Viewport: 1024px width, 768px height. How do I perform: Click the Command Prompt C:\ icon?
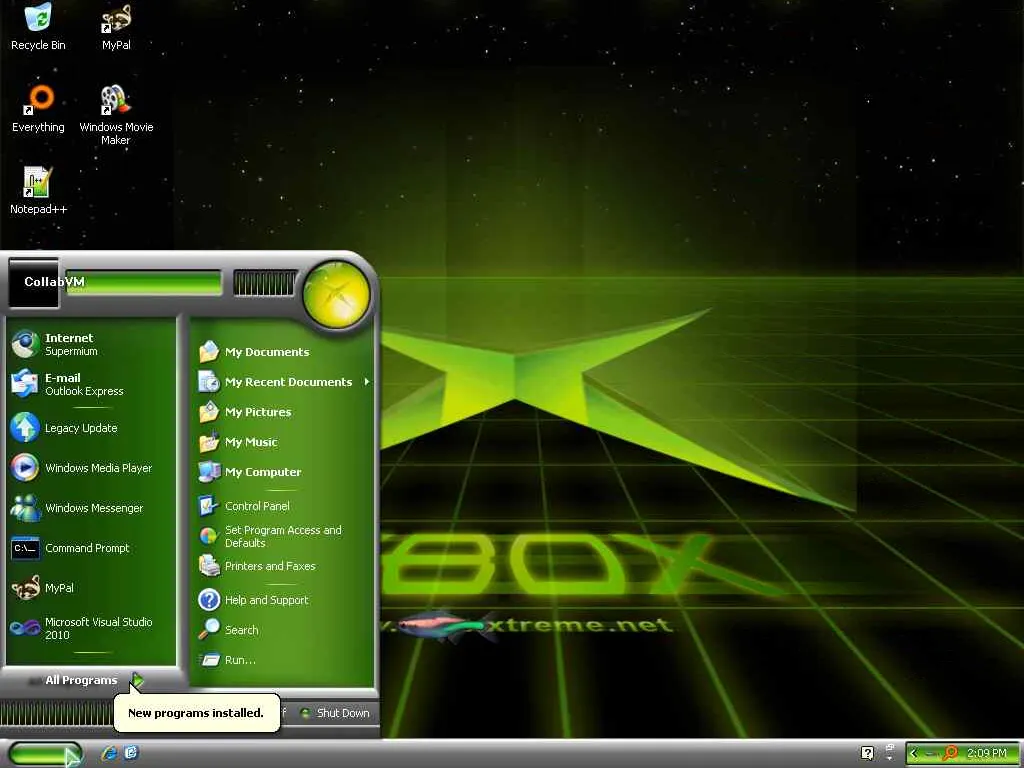tap(25, 548)
